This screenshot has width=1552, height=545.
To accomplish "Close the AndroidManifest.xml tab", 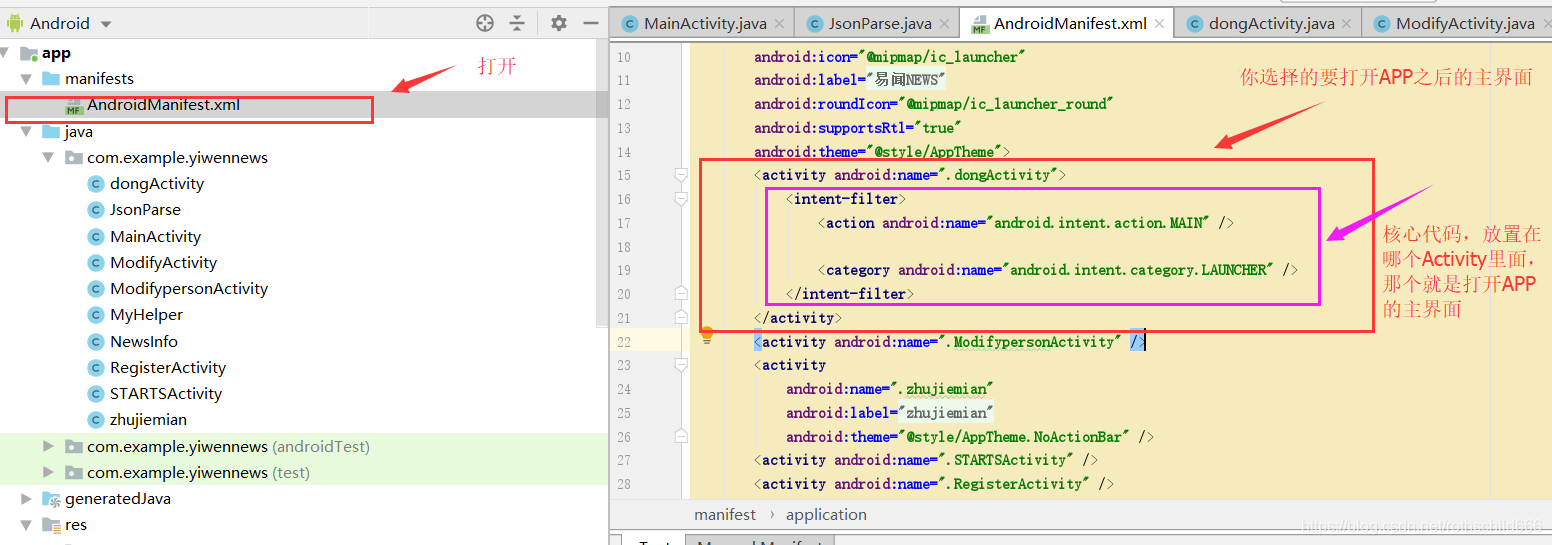I will coord(1159,24).
